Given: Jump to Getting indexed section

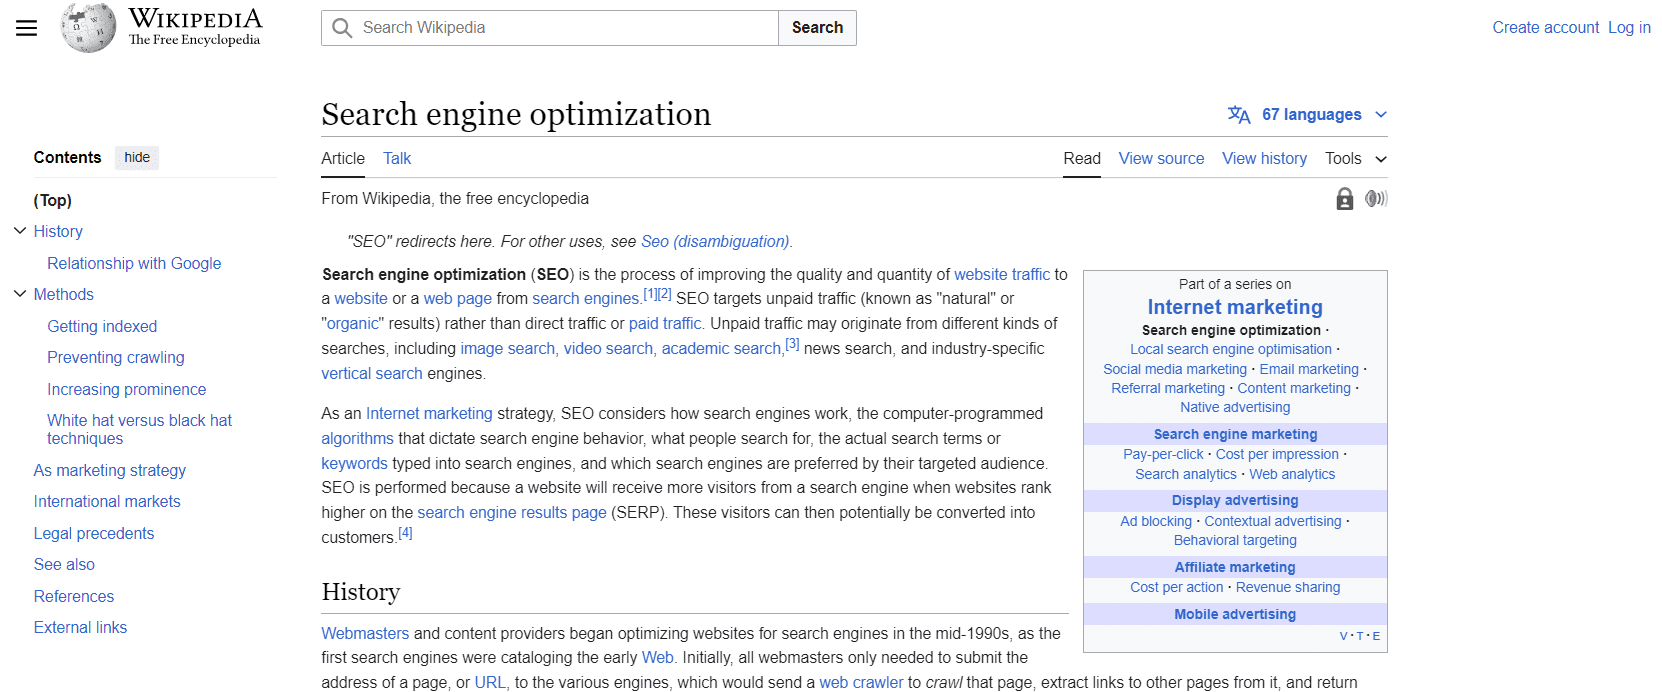Looking at the screenshot, I should [x=102, y=326].
